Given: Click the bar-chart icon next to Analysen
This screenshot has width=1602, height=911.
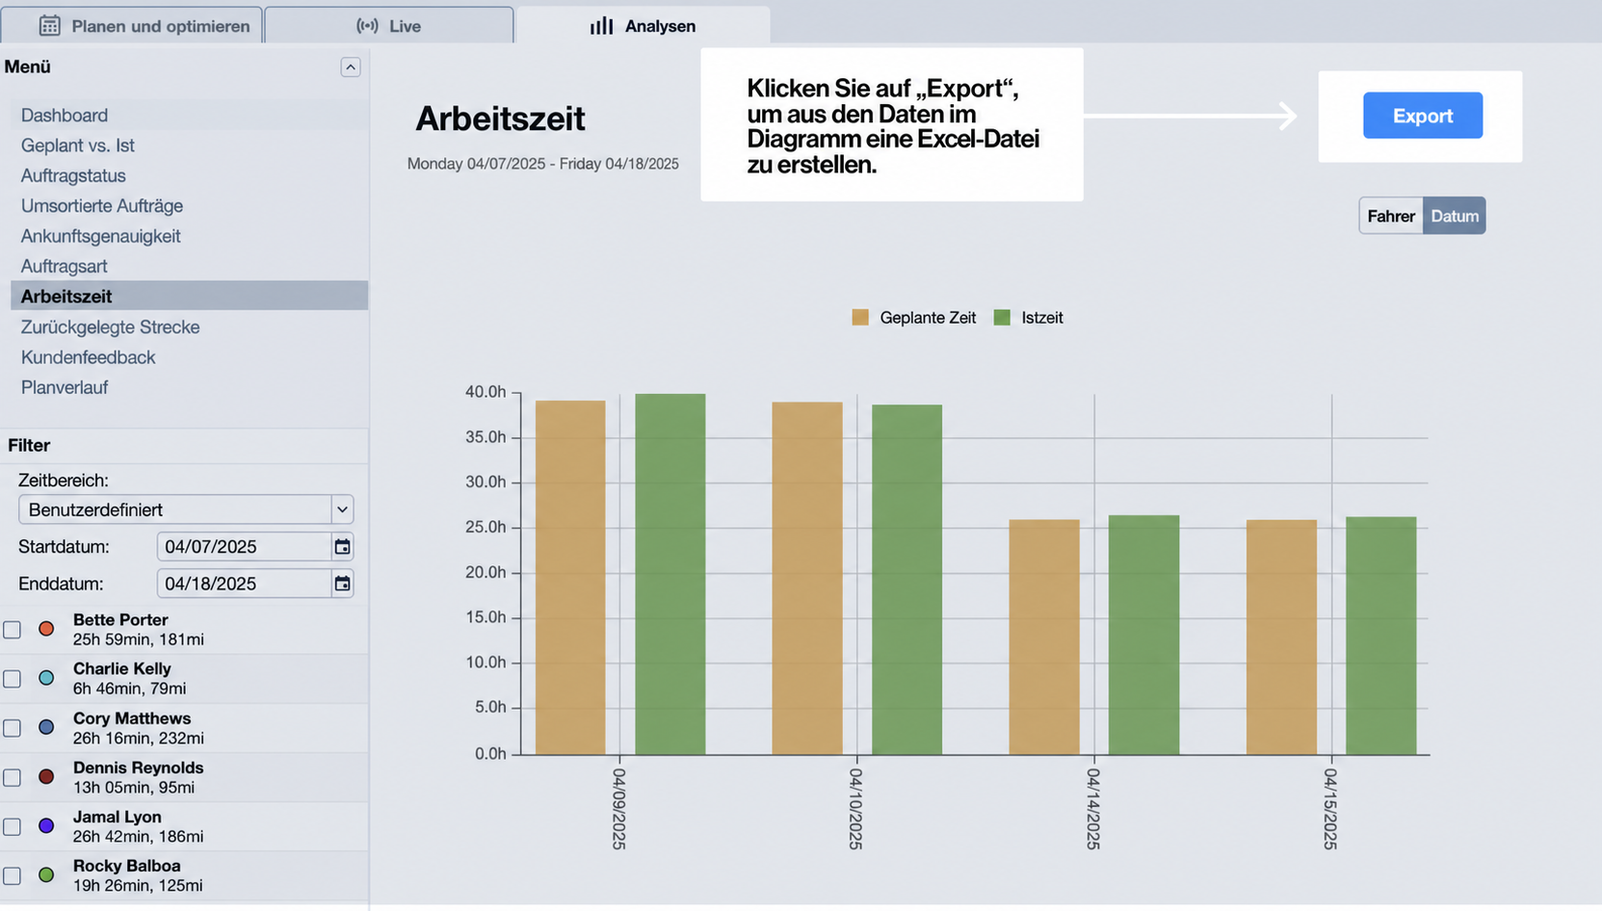Looking at the screenshot, I should coord(601,25).
